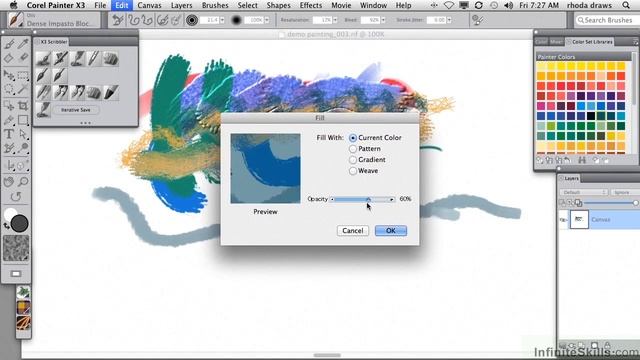Pick the black swatch in Painter Colors
The height and width of the screenshot is (360, 640).
click(x=591, y=116)
